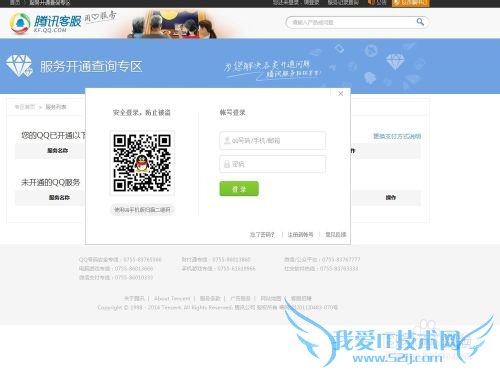The height and width of the screenshot is (373, 500).
Task: Click the diamond icon beside 服务开通查询专区
Action: tap(19, 66)
